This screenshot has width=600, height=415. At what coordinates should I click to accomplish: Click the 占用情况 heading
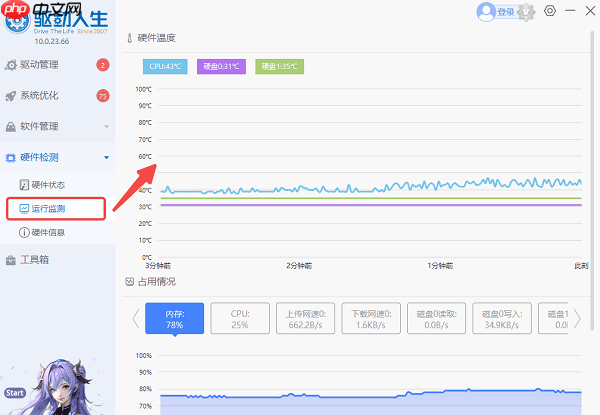[x=157, y=282]
